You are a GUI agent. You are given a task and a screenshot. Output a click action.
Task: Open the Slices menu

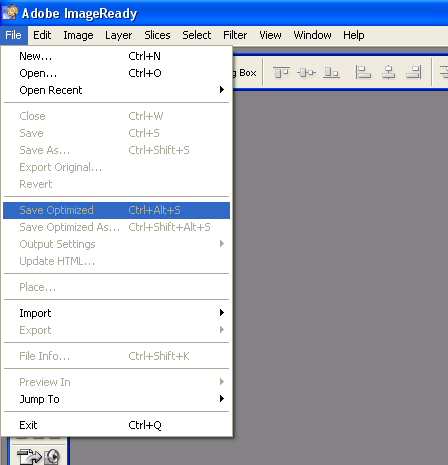click(x=157, y=35)
